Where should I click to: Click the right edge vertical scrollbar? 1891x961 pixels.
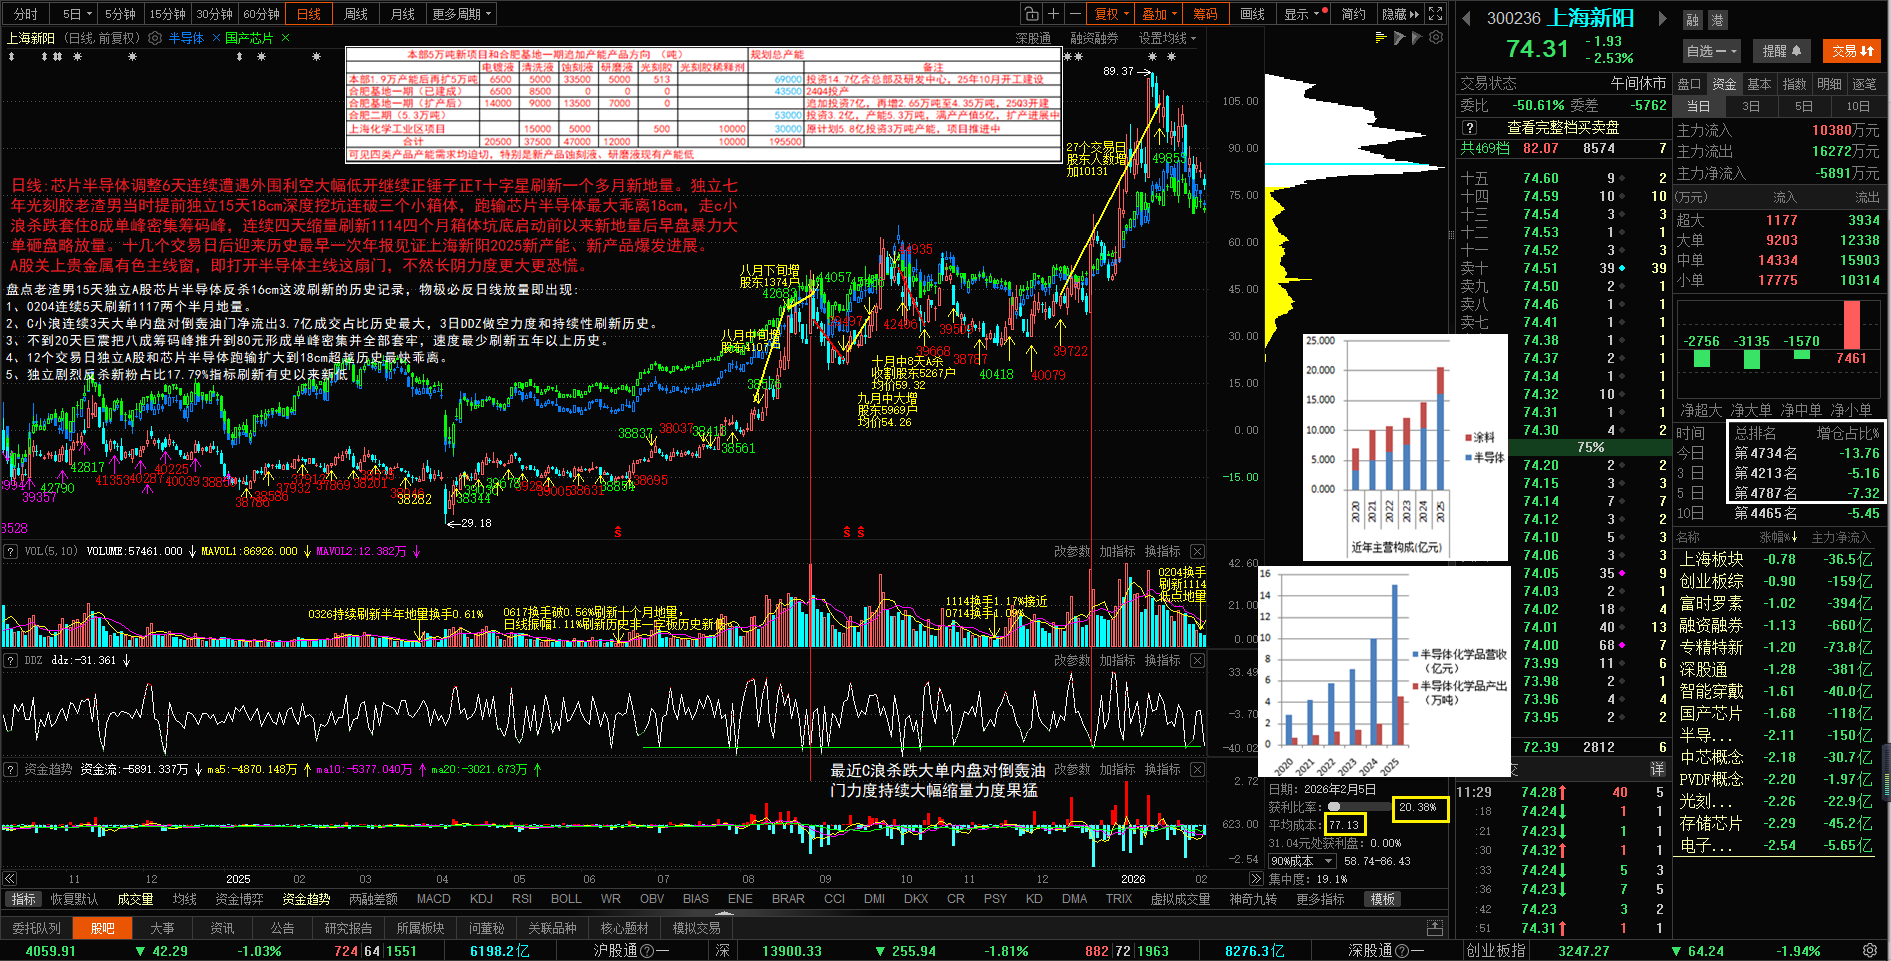1887,770
